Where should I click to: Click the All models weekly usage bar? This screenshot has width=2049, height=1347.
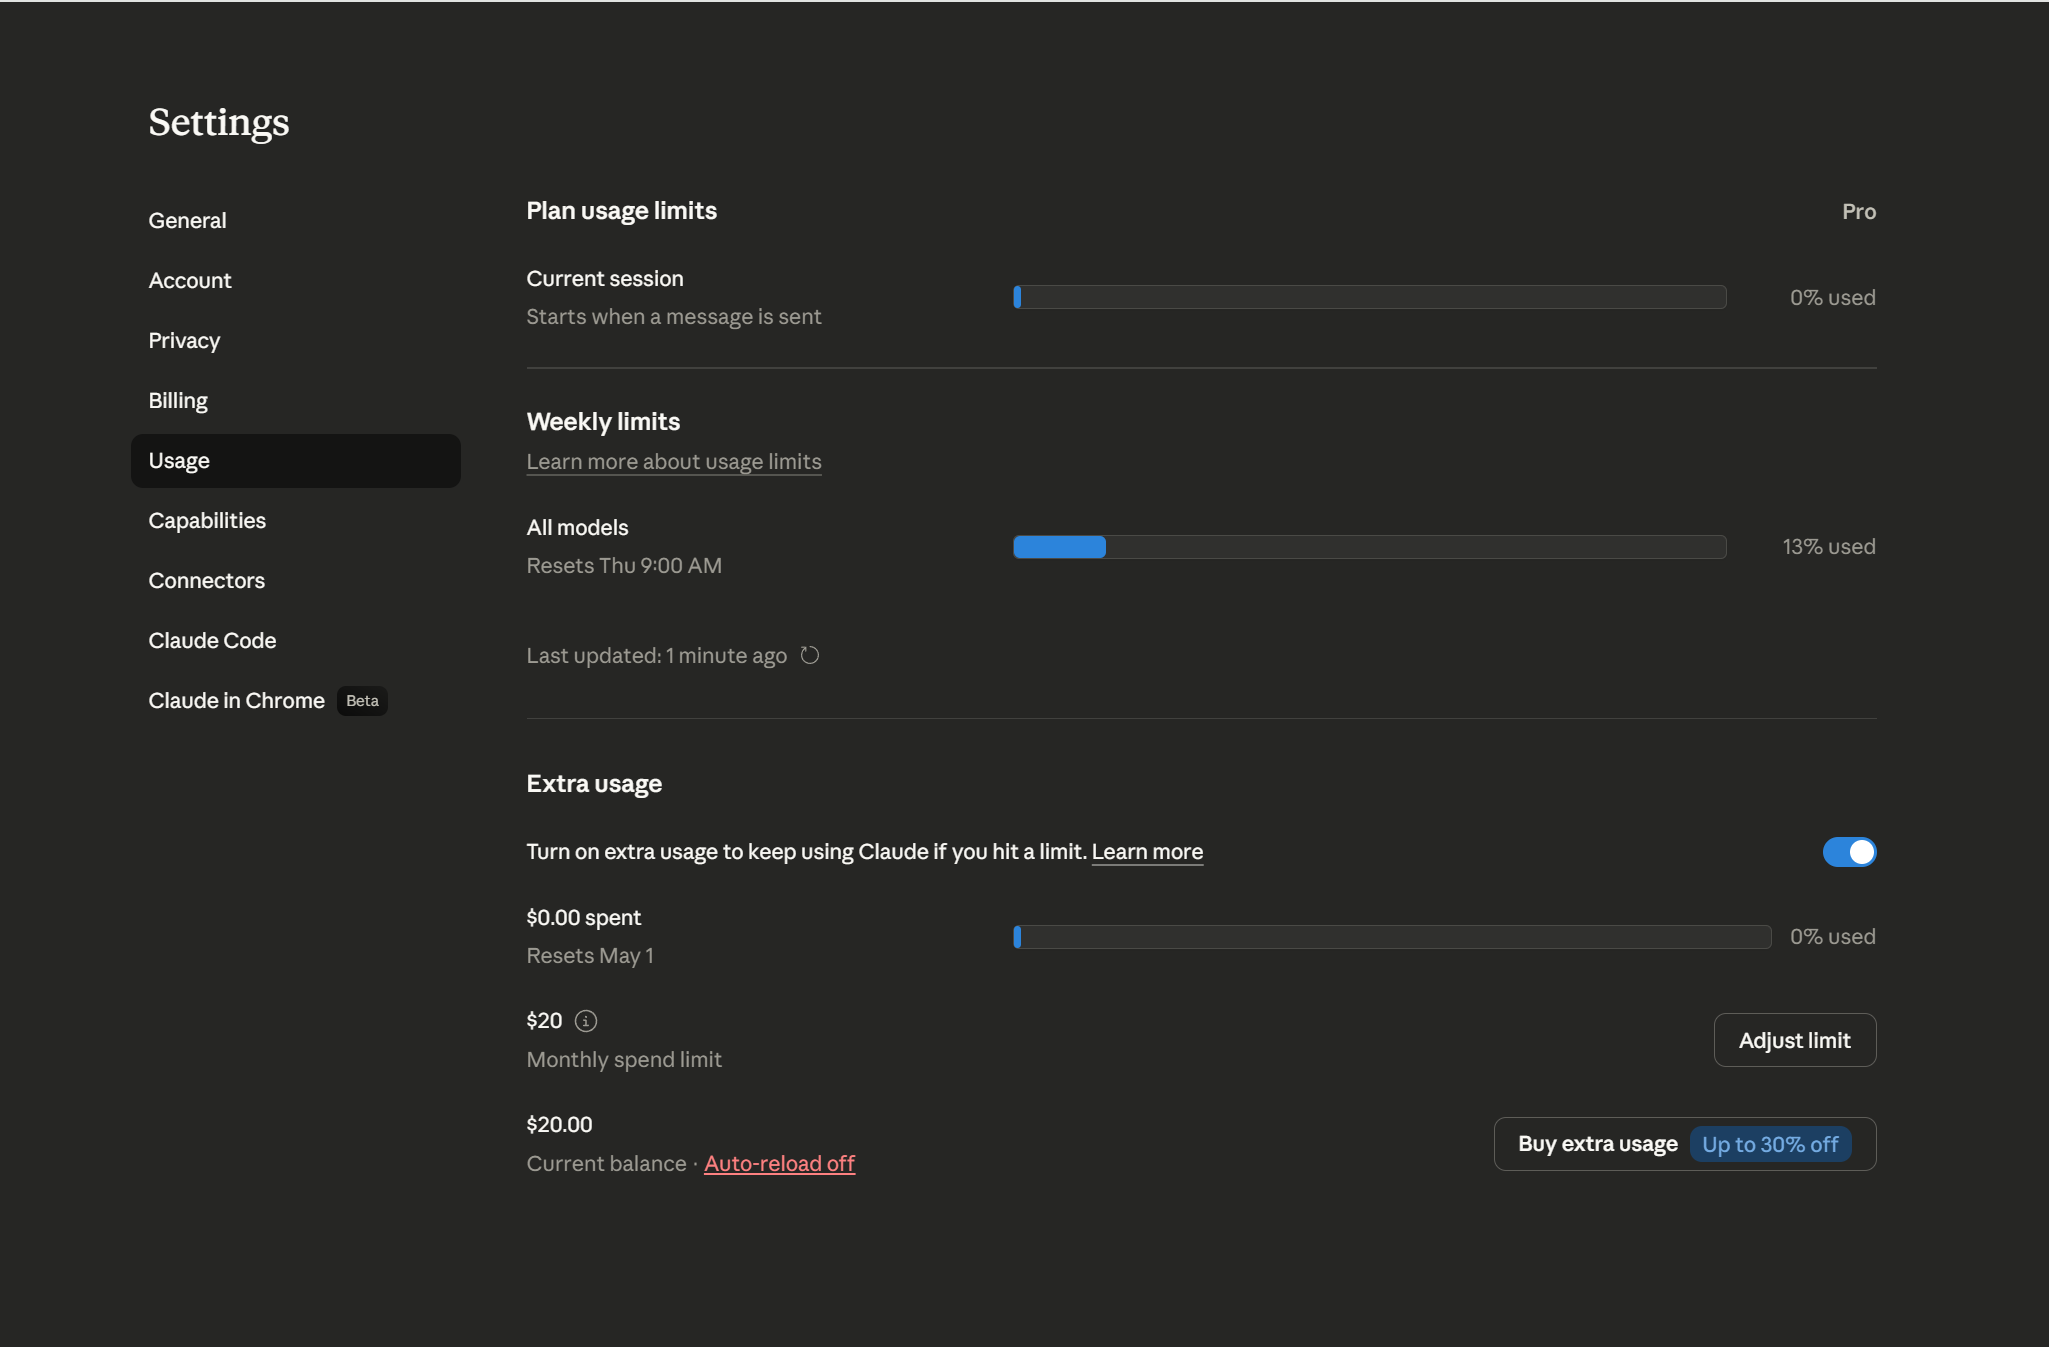[x=1369, y=547]
